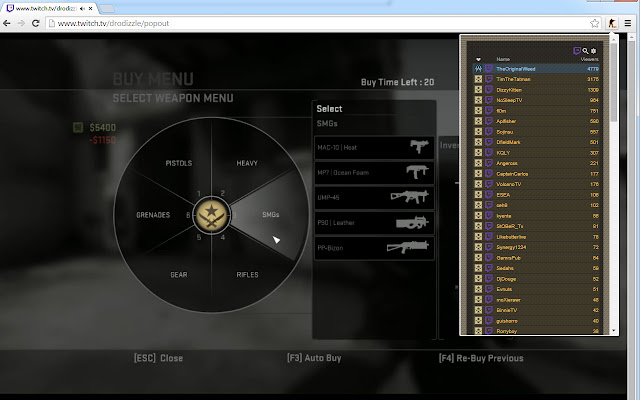Image resolution: width=640 pixels, height=400 pixels.
Task: Open the CaptainCarlos stream
Action: (x=512, y=174)
